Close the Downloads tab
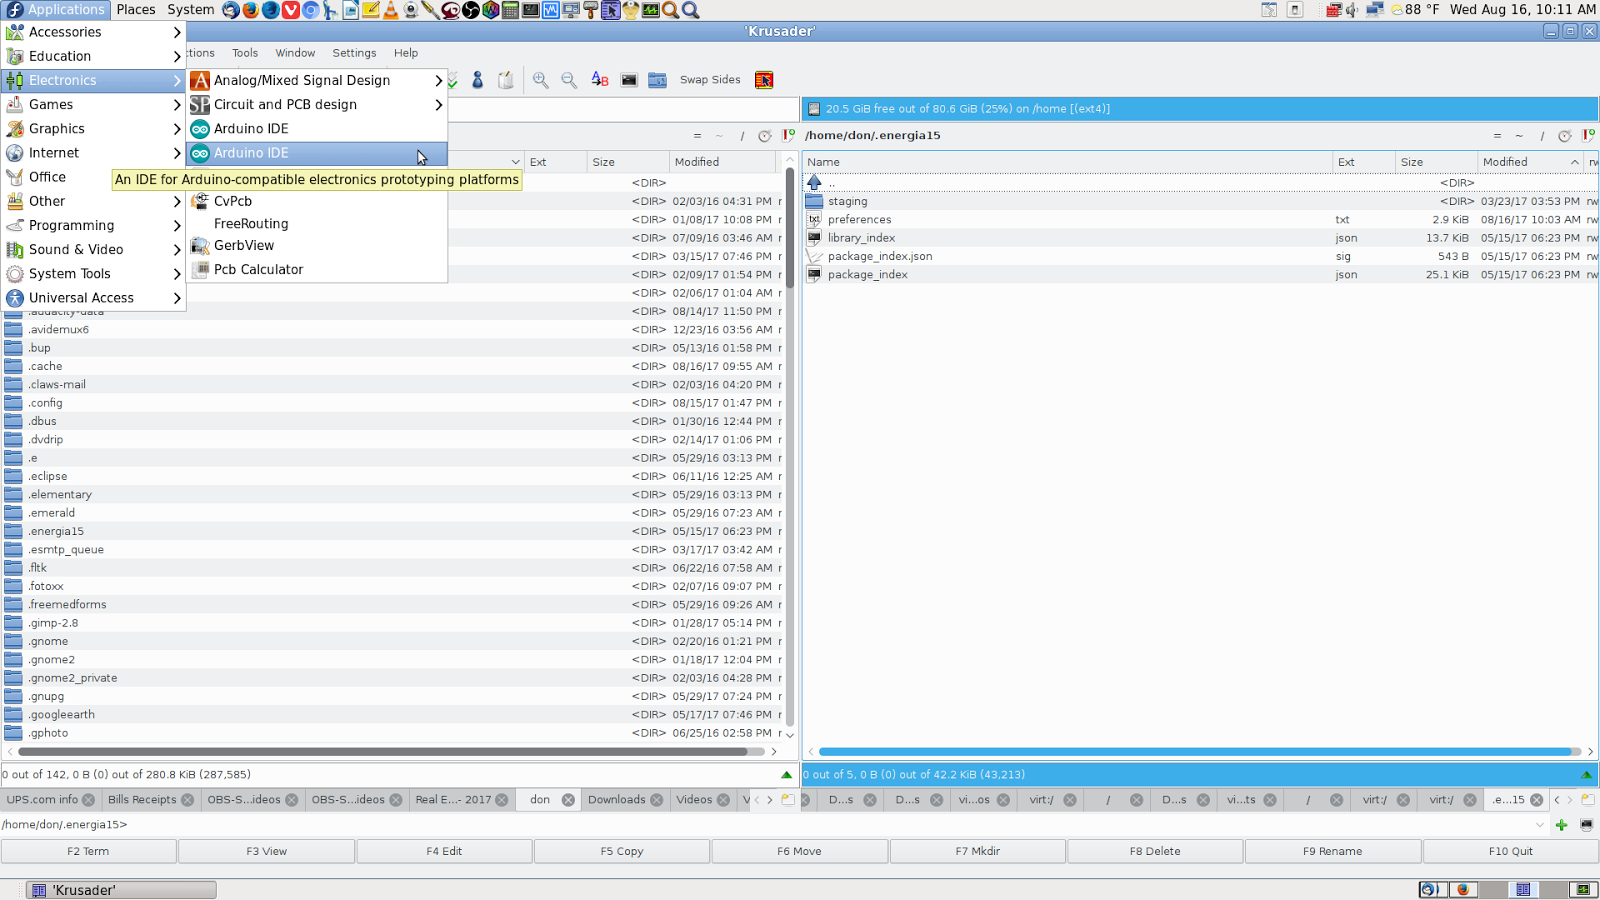 [x=657, y=800]
